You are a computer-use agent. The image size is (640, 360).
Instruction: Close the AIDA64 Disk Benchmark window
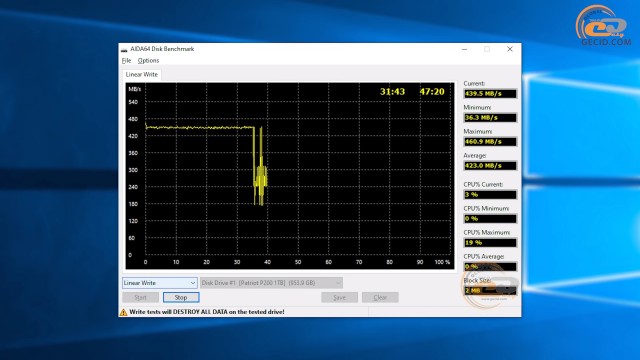(x=510, y=49)
